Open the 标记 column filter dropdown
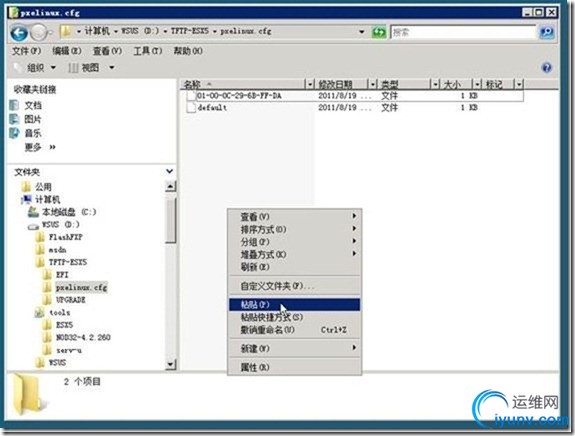 519,85
